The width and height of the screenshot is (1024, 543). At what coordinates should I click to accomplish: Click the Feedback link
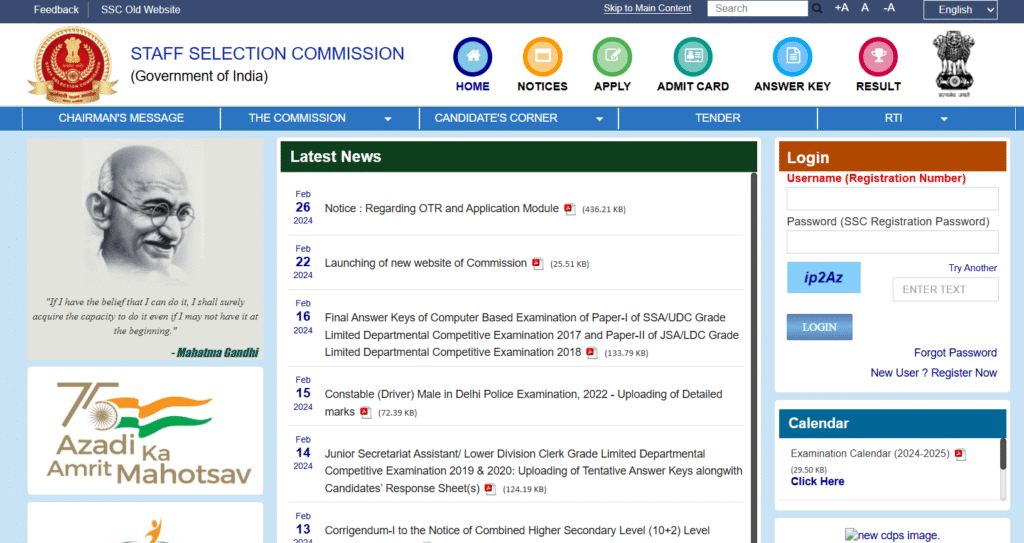coord(56,10)
